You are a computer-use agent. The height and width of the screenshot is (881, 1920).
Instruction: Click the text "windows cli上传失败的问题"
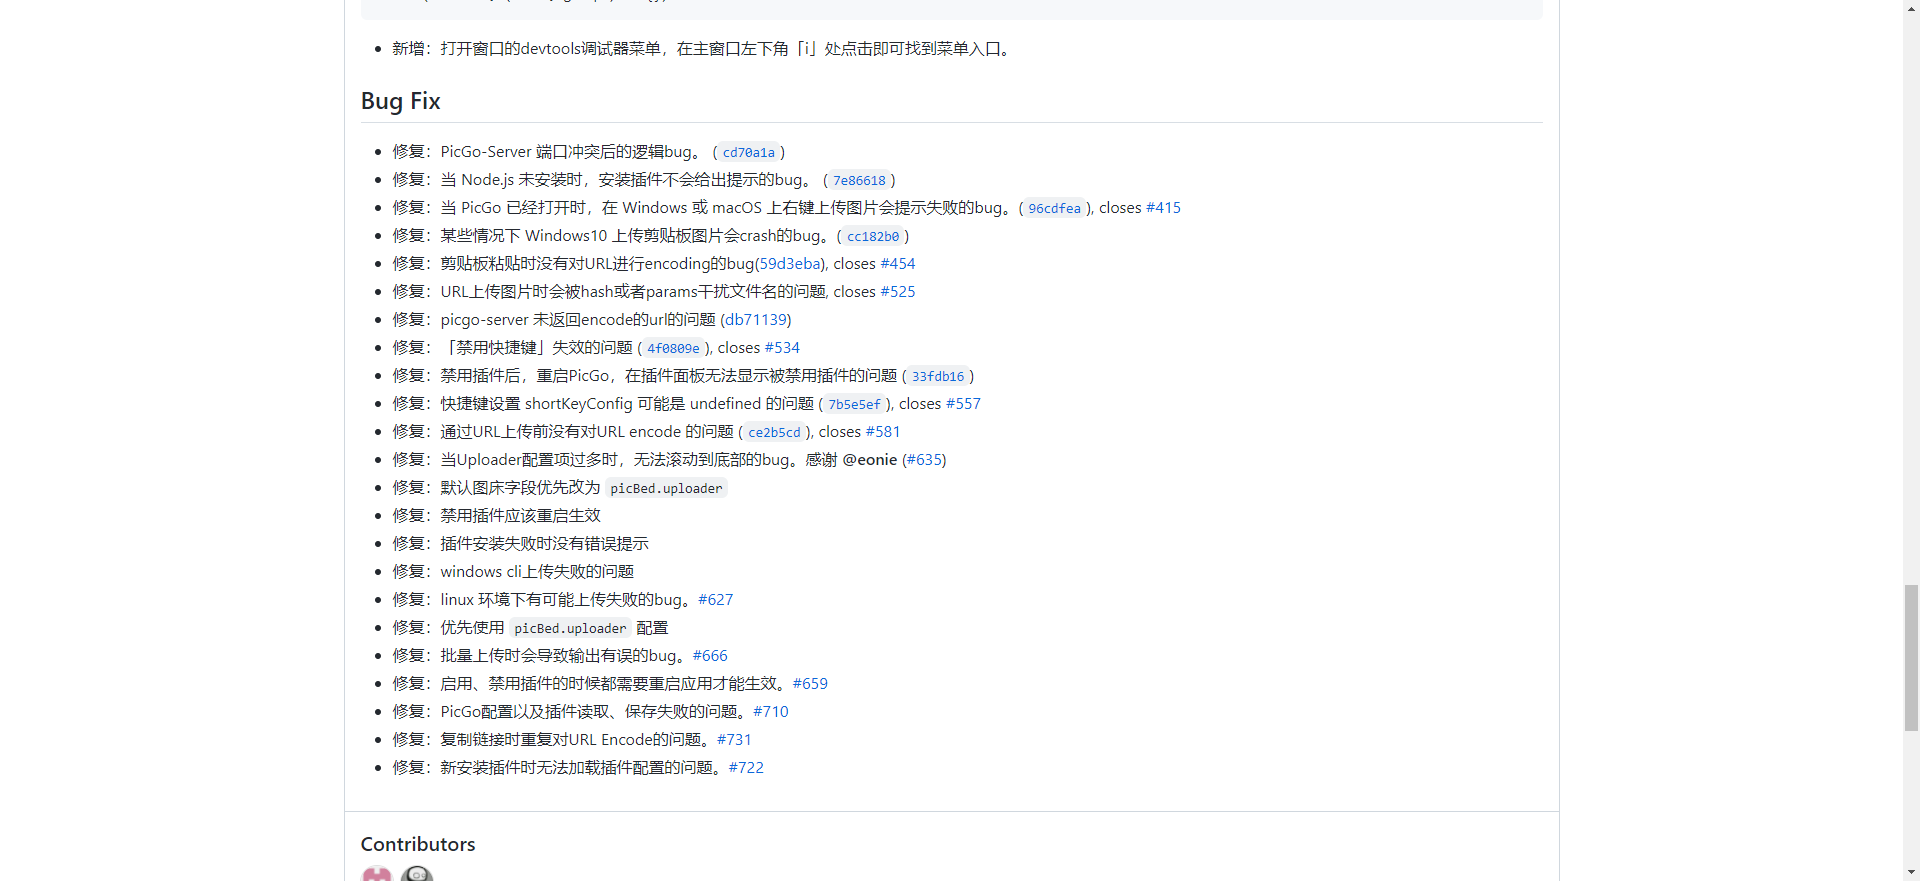[537, 572]
